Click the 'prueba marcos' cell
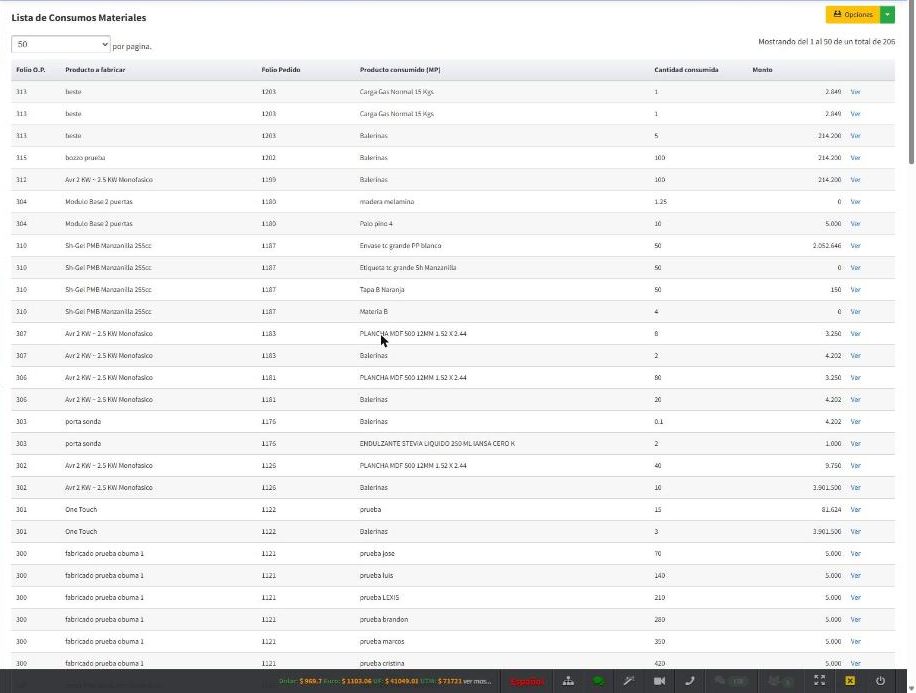The image size is (916, 693). [x=382, y=642]
